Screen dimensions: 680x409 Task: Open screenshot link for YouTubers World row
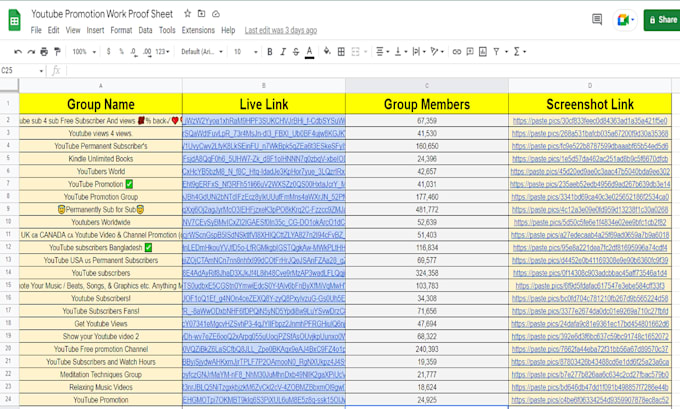(590, 171)
